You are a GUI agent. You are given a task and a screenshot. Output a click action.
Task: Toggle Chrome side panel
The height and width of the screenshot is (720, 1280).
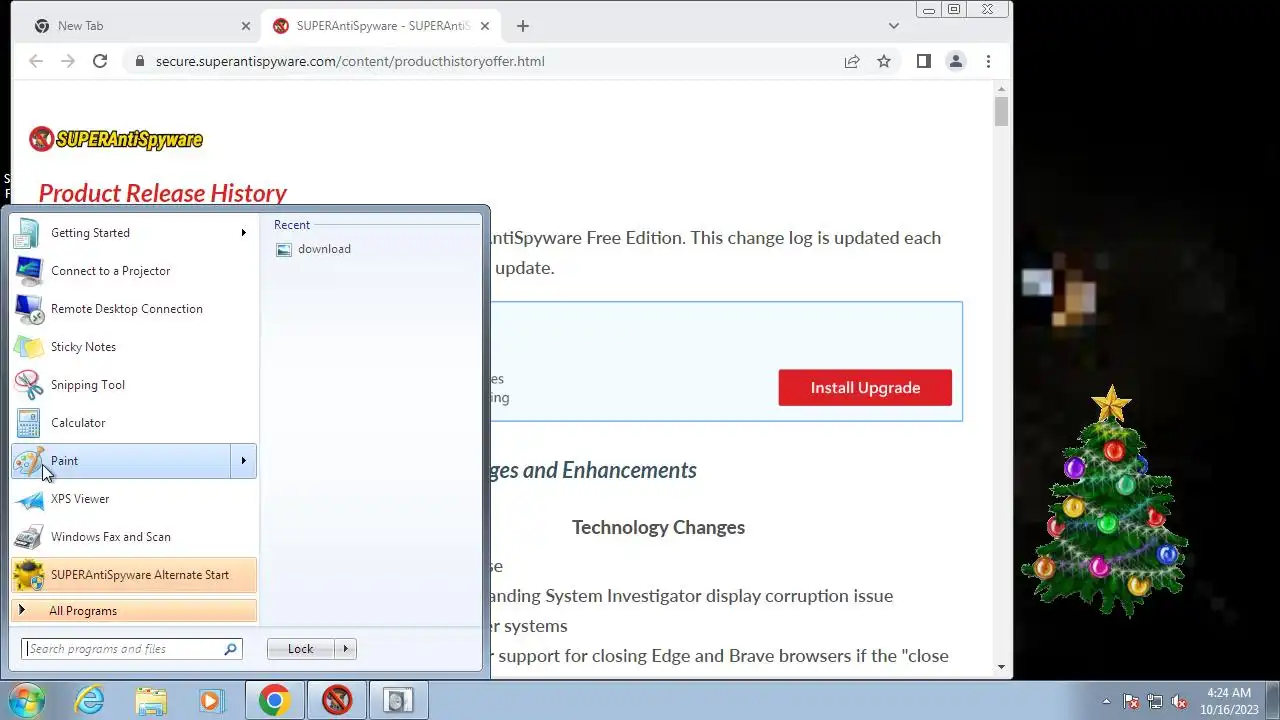(924, 61)
